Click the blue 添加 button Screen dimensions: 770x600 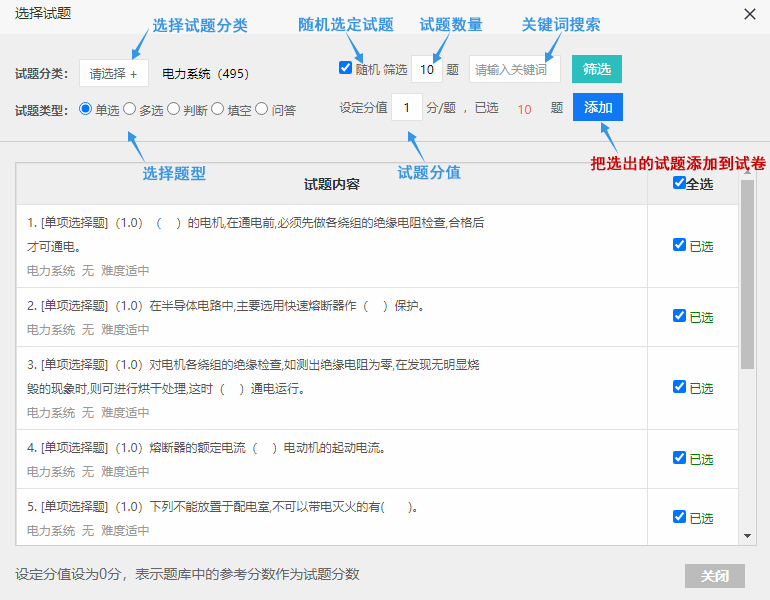pos(598,107)
